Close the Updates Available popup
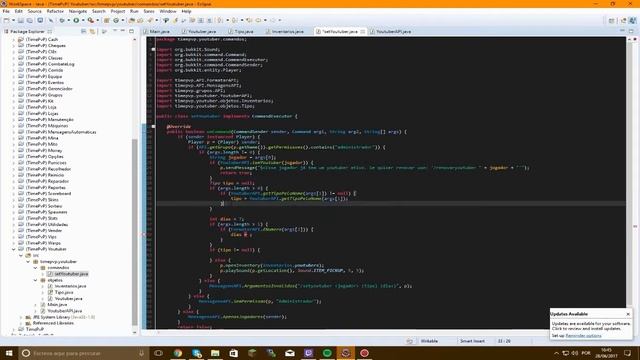Screen dimensions: 640x360 point(628,314)
